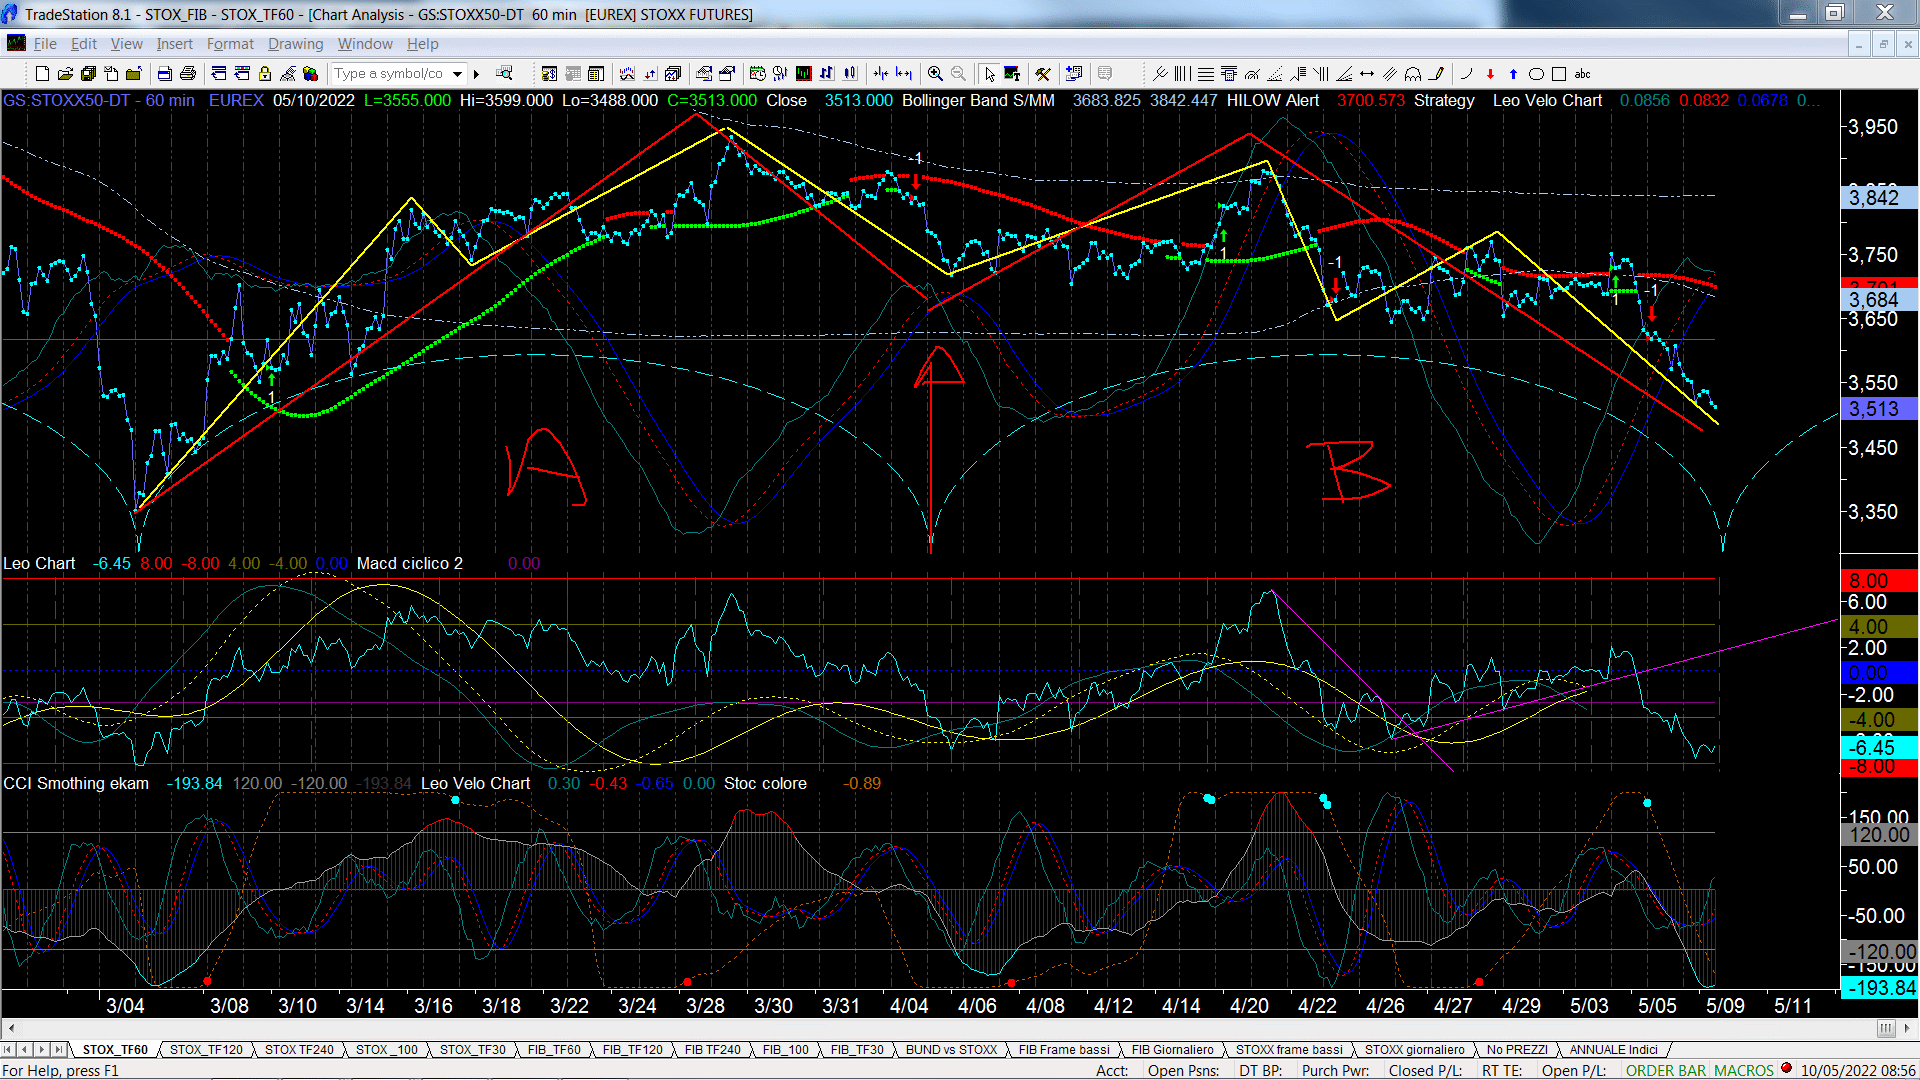Click the Zoom Out magnifier icon
Viewport: 1920px width, 1080px height.
958,73
